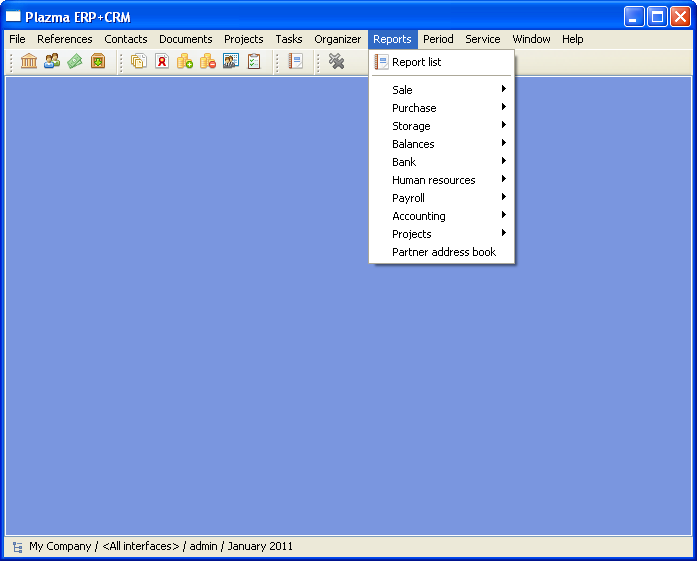
Task: Open the Documents menu
Action: [x=185, y=39]
